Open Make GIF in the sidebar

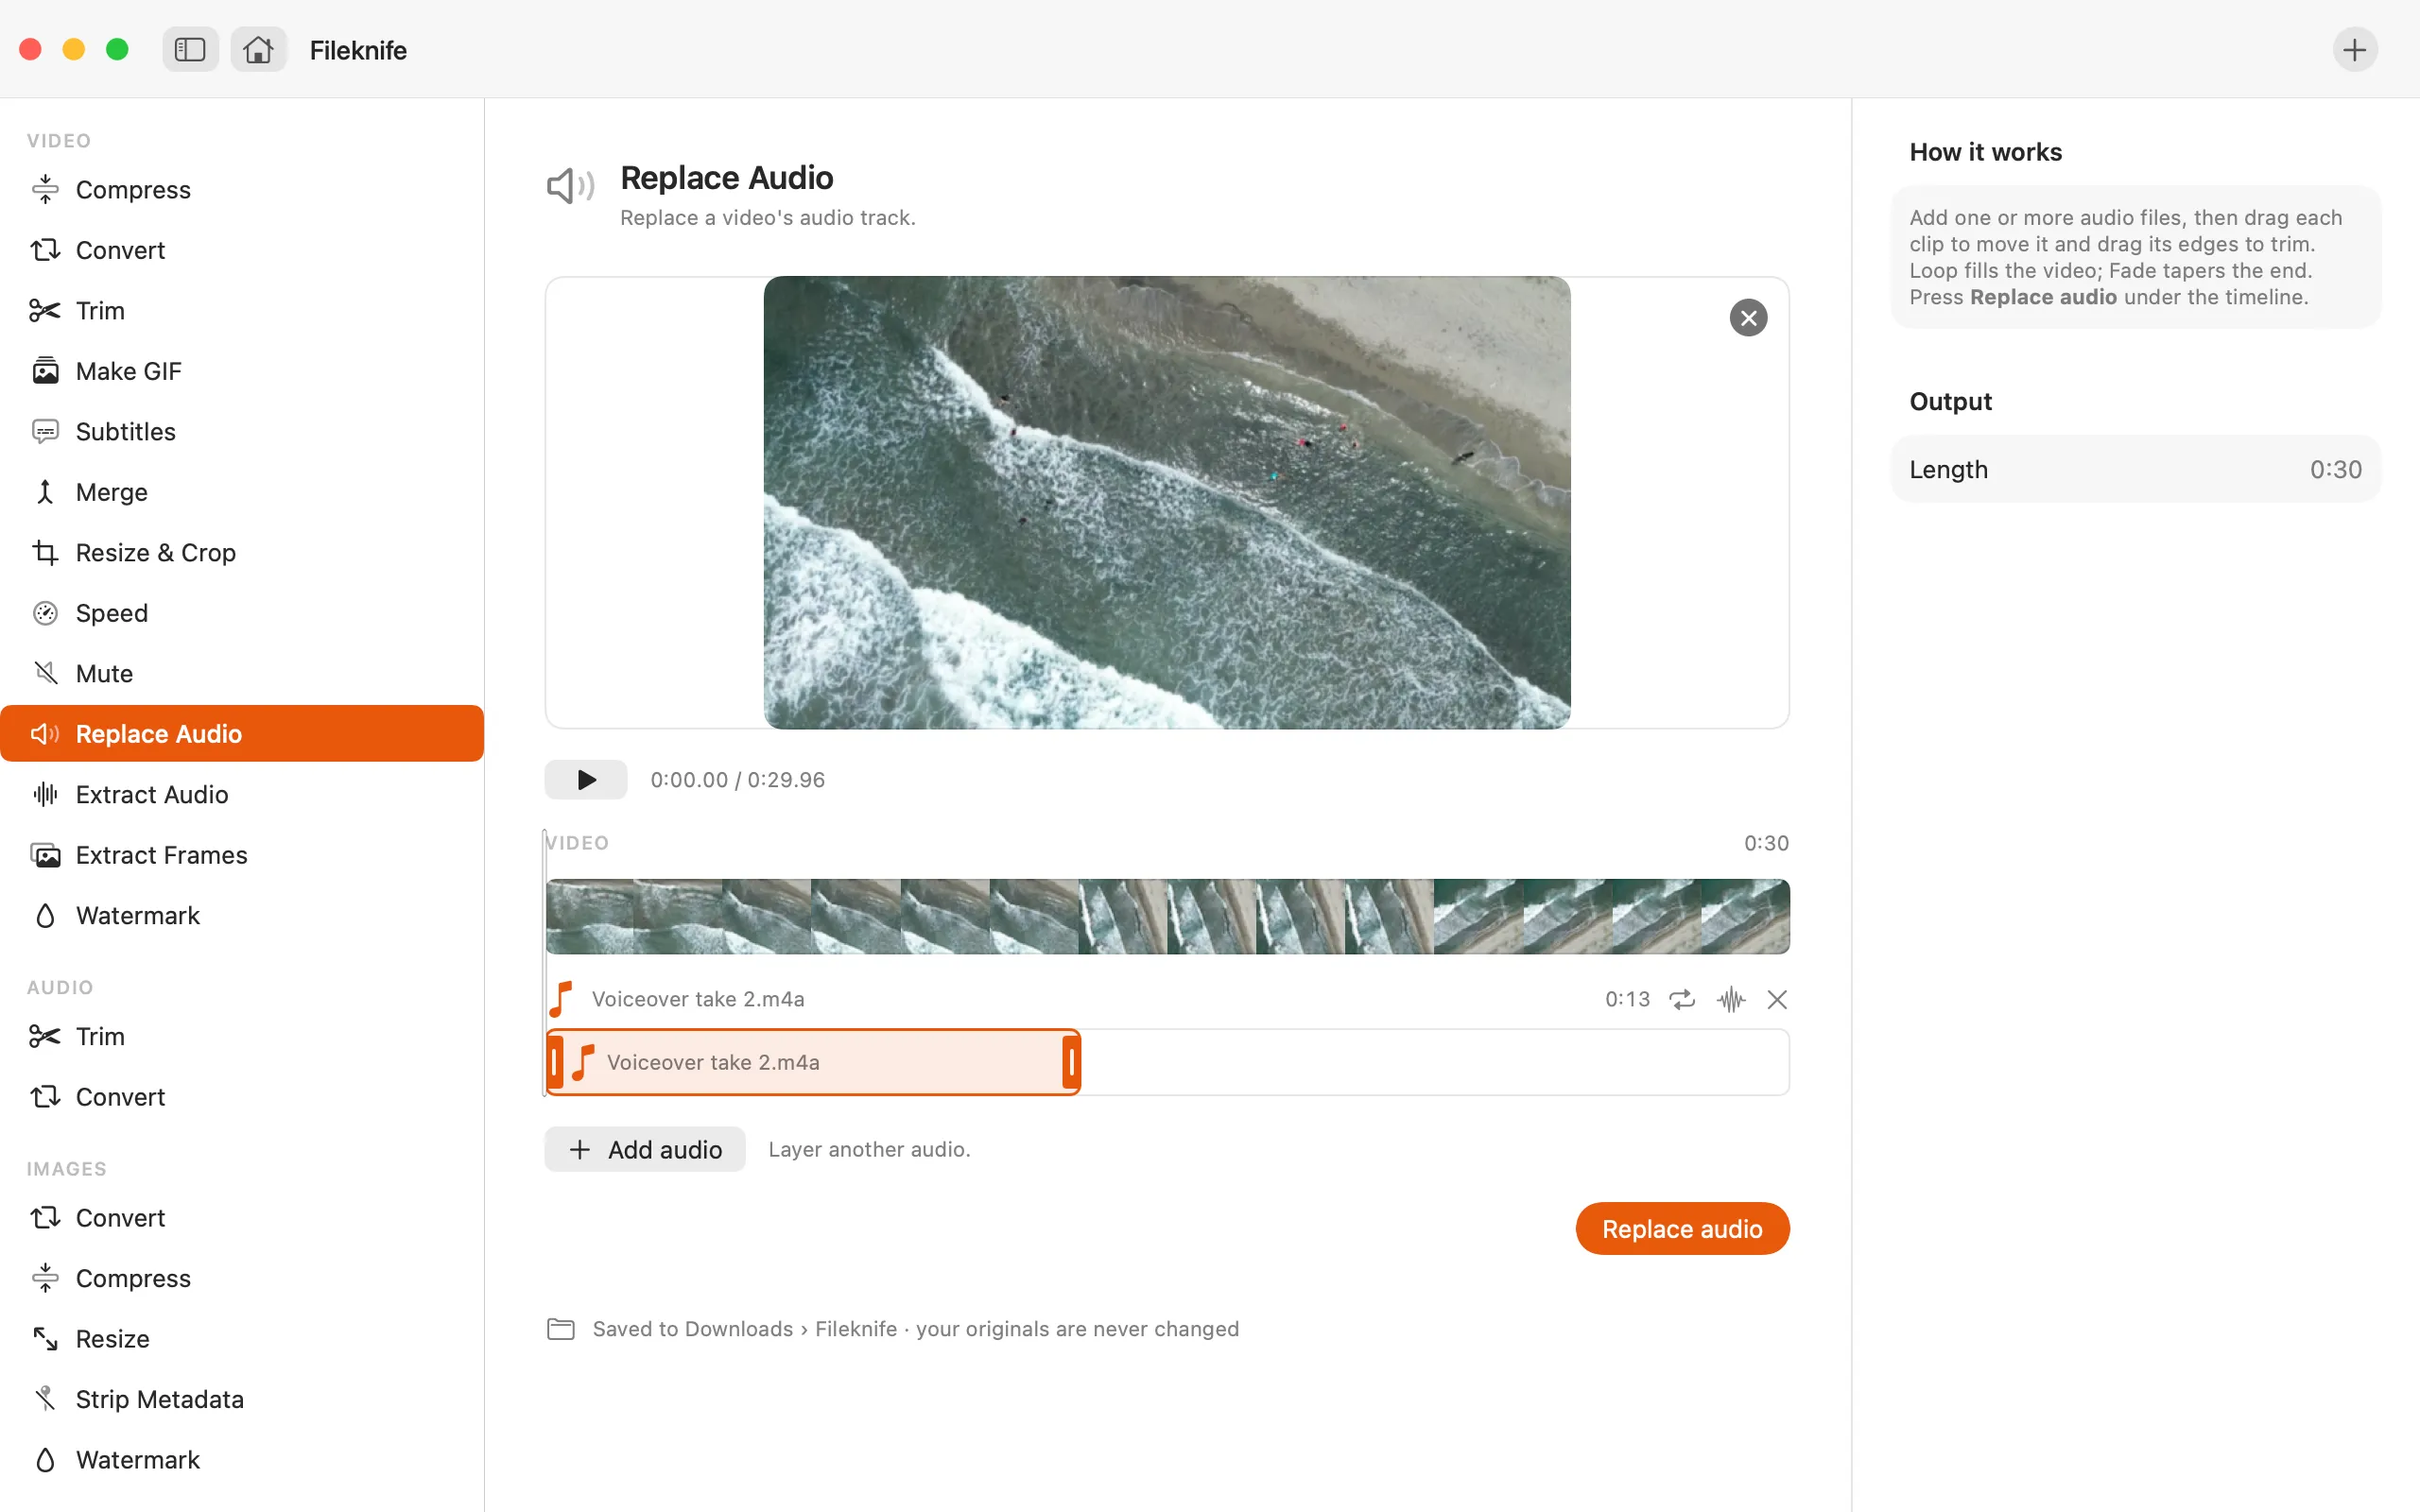tap(242, 371)
